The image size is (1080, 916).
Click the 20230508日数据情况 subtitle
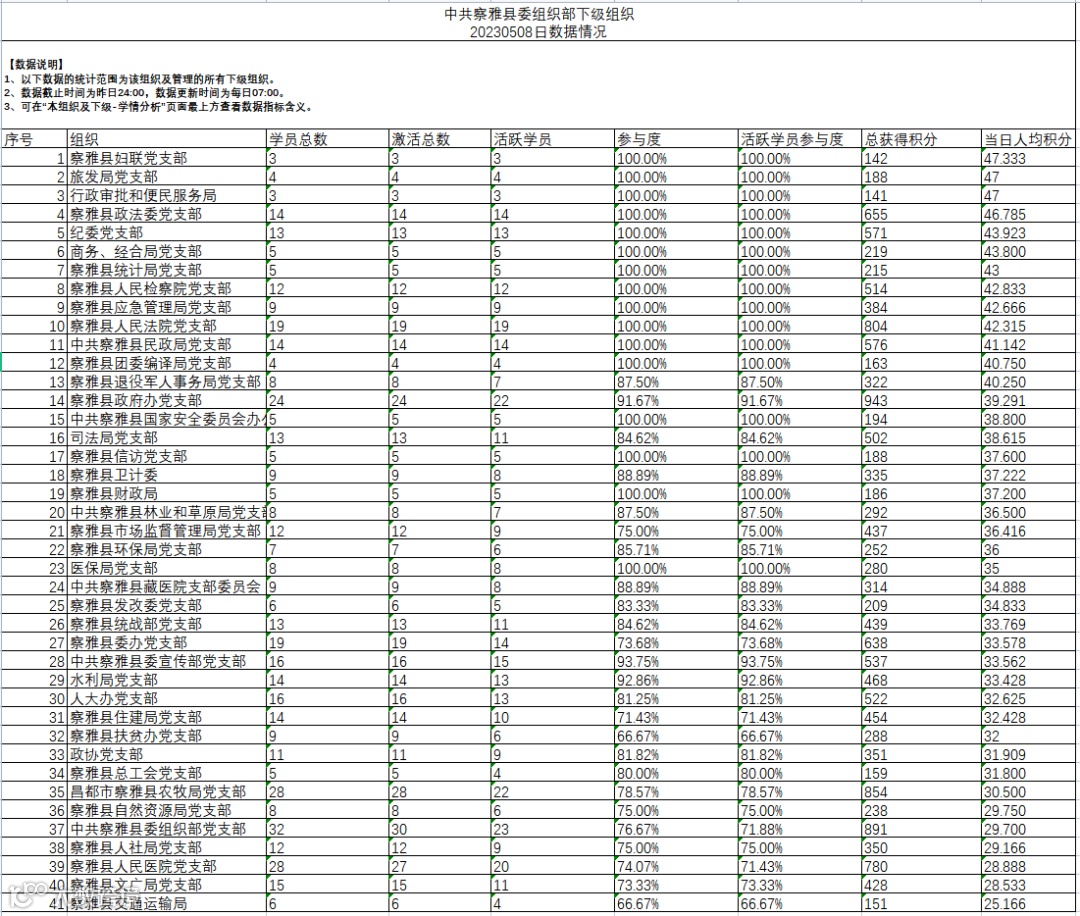coord(539,32)
